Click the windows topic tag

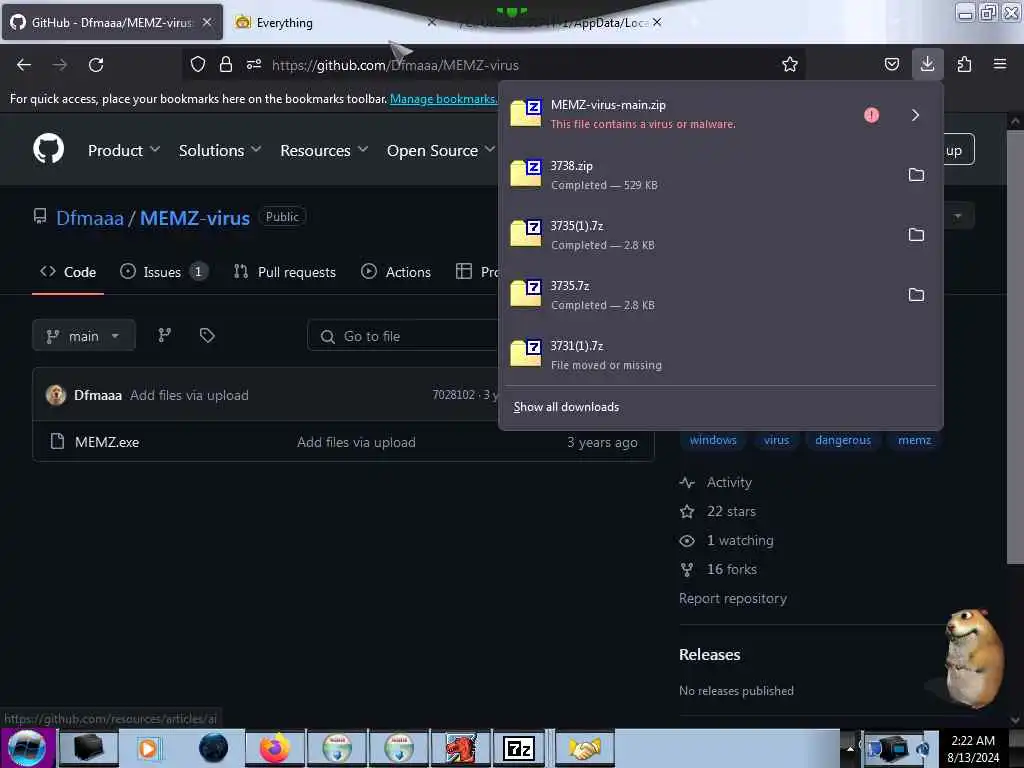713,440
